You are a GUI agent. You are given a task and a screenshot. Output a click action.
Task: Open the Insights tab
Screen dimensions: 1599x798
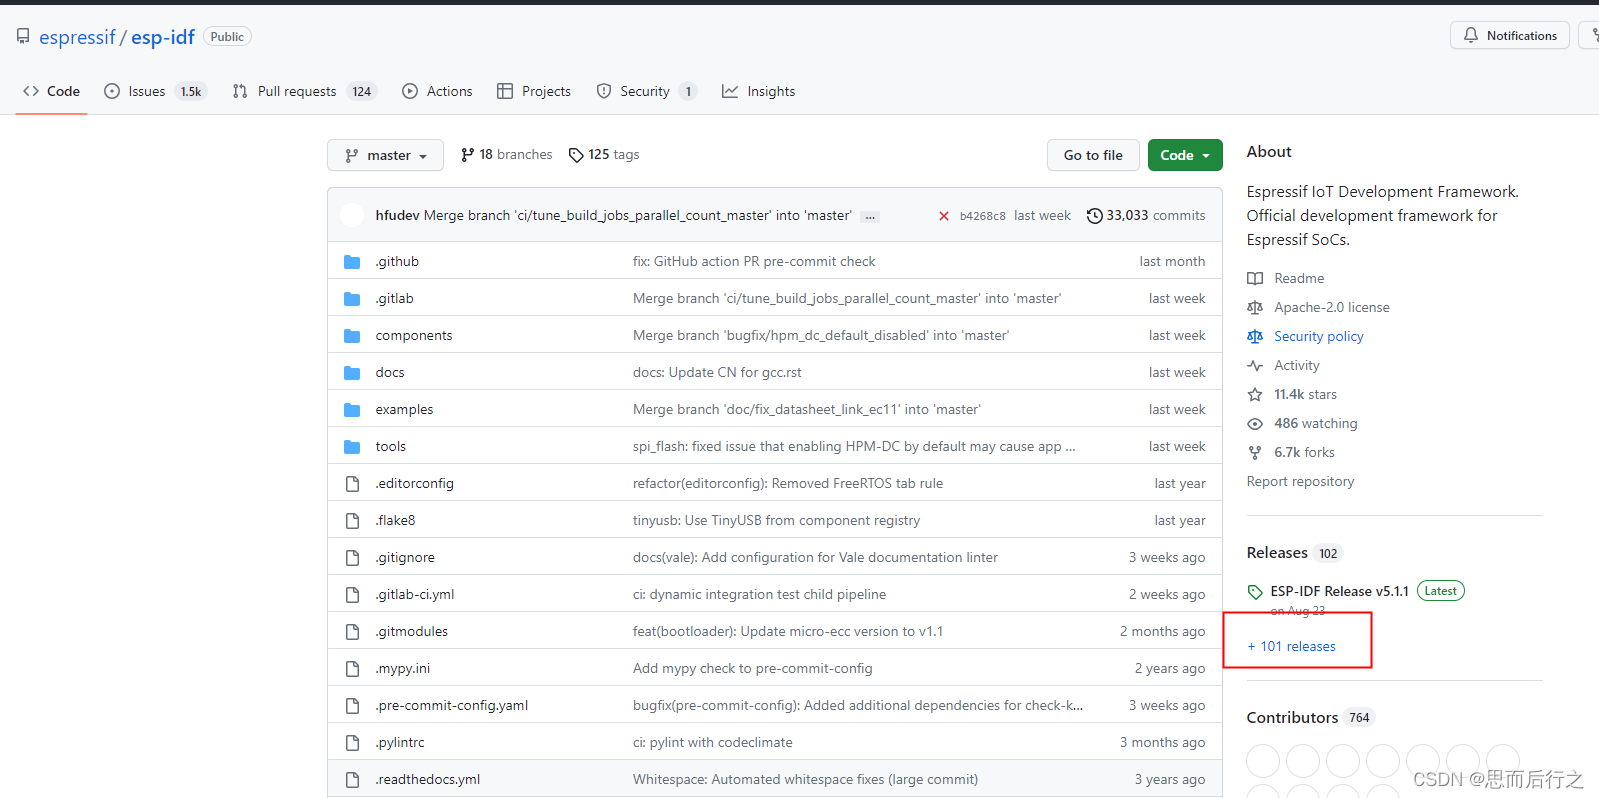(759, 91)
